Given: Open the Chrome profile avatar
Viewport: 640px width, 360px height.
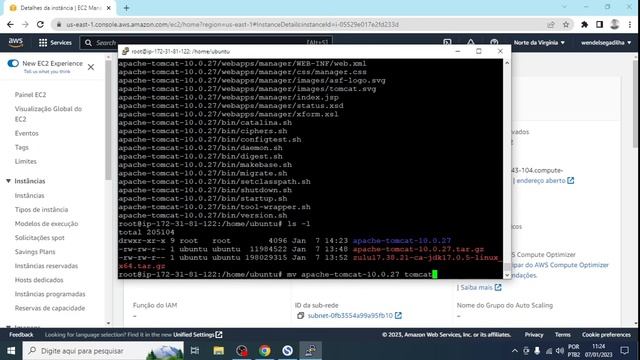Looking at the screenshot, I should pos(615,24).
